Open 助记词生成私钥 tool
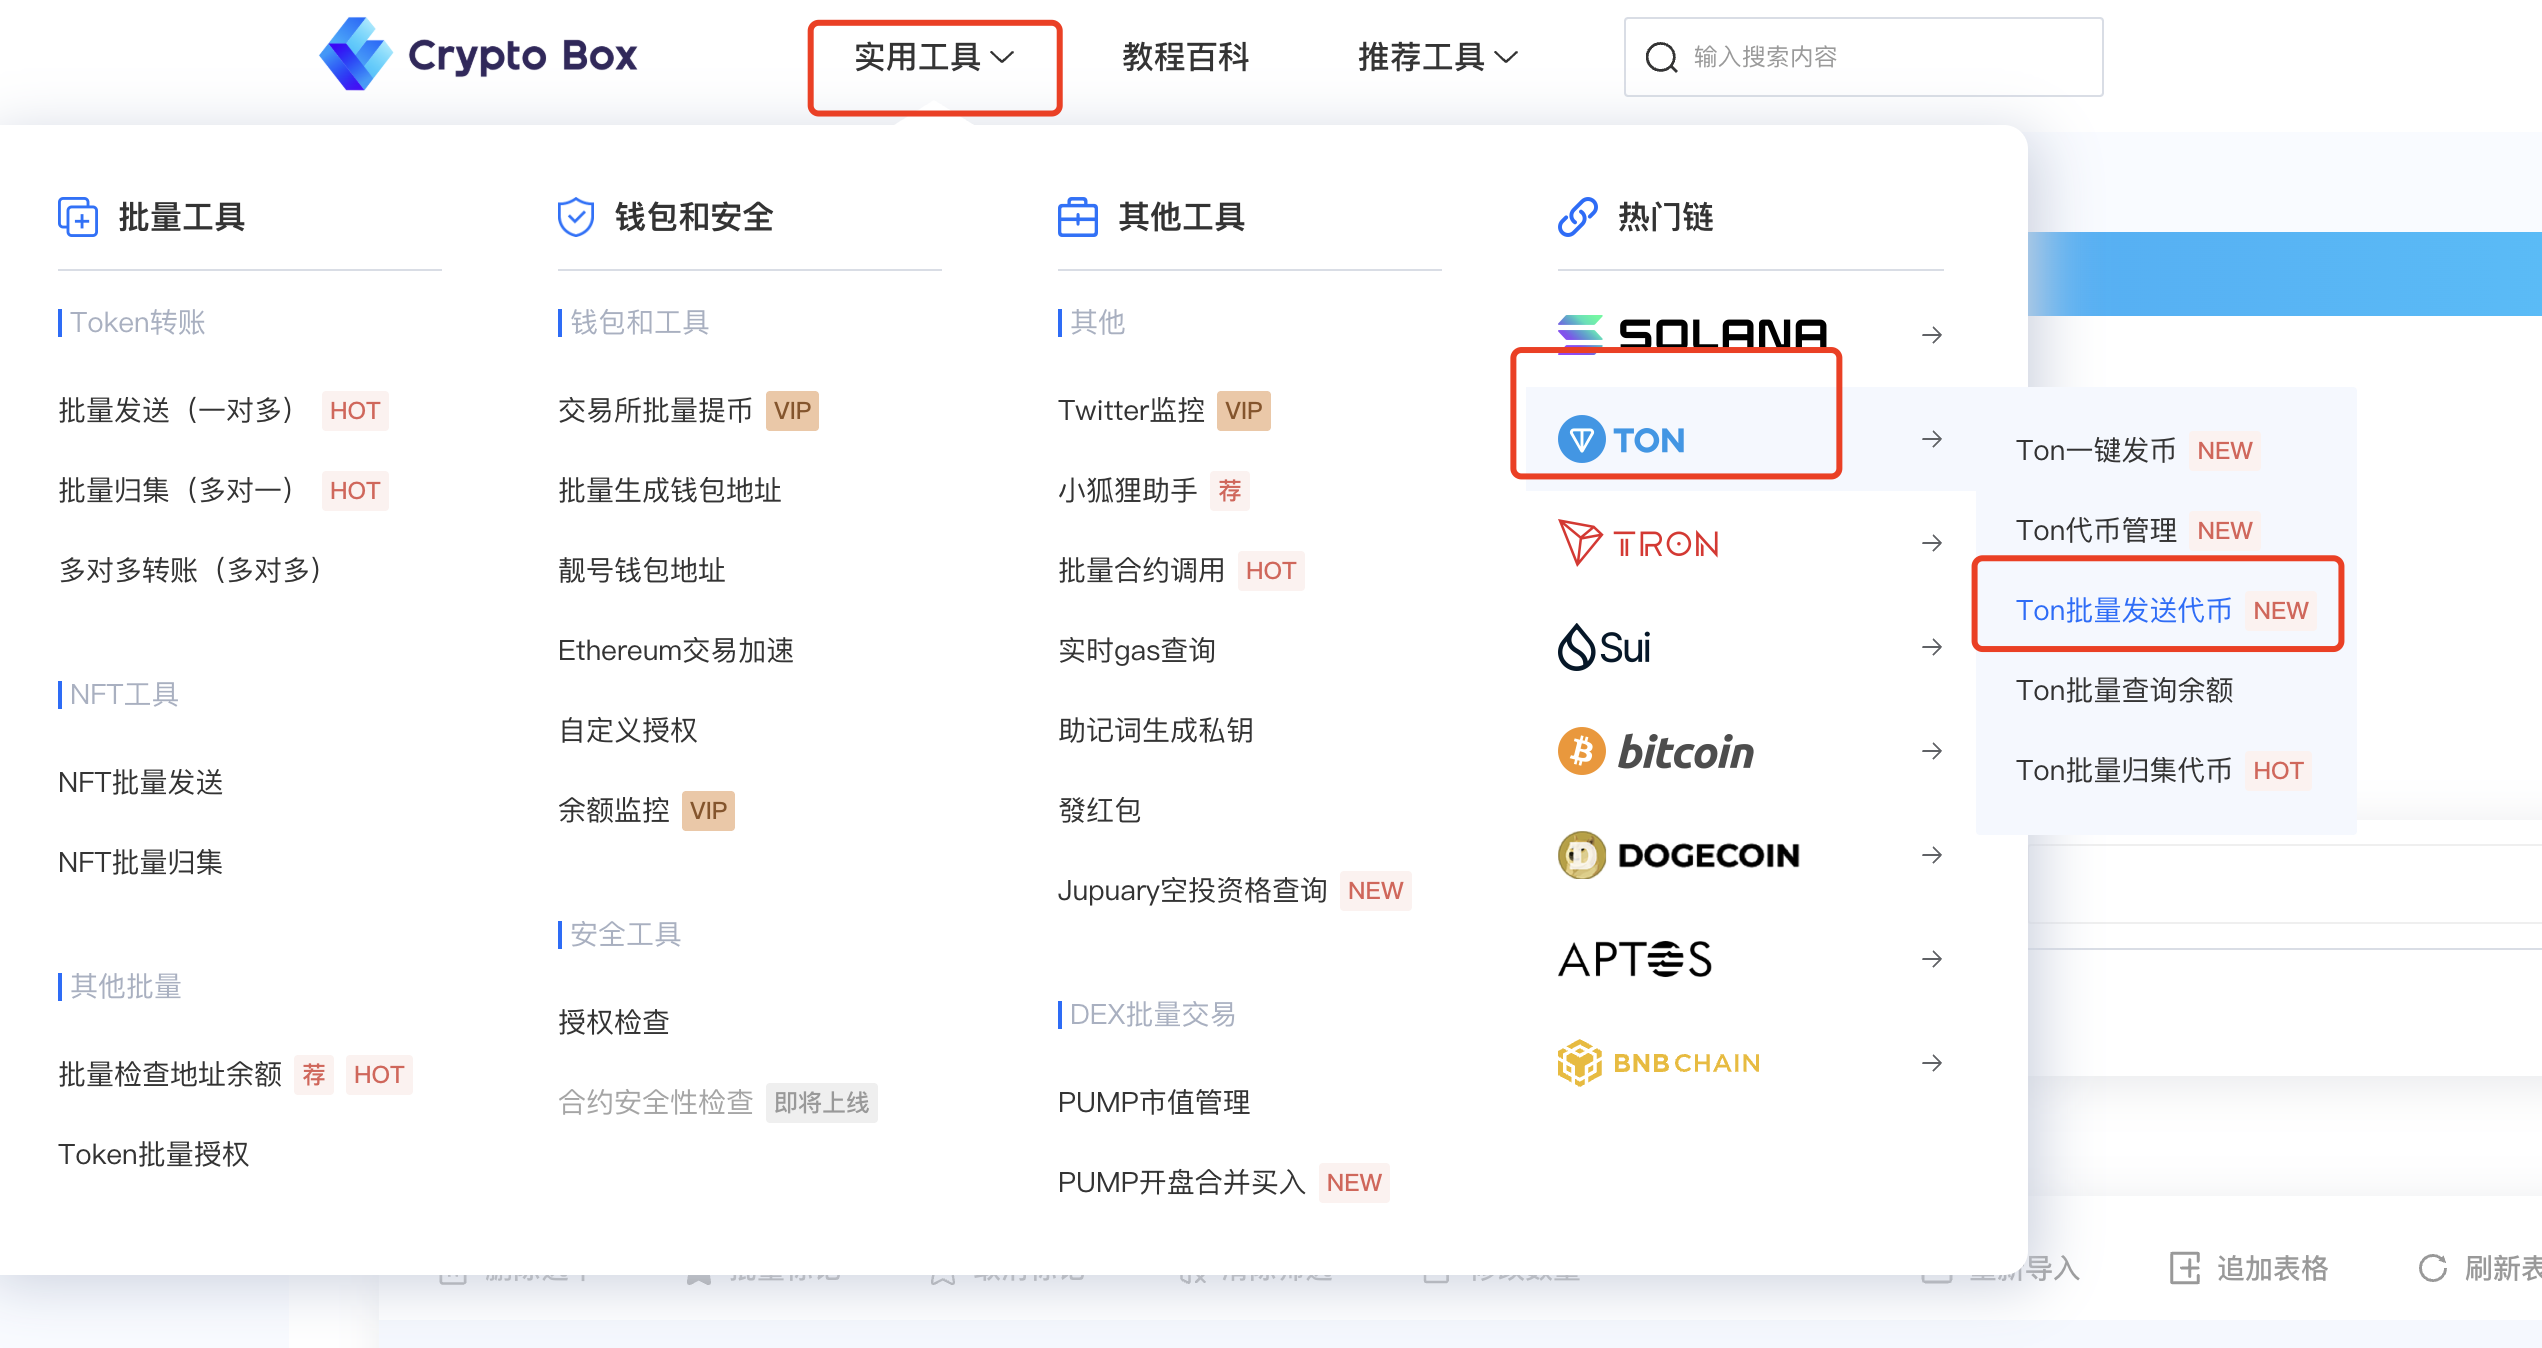The width and height of the screenshot is (2542, 1348). [x=1155, y=730]
